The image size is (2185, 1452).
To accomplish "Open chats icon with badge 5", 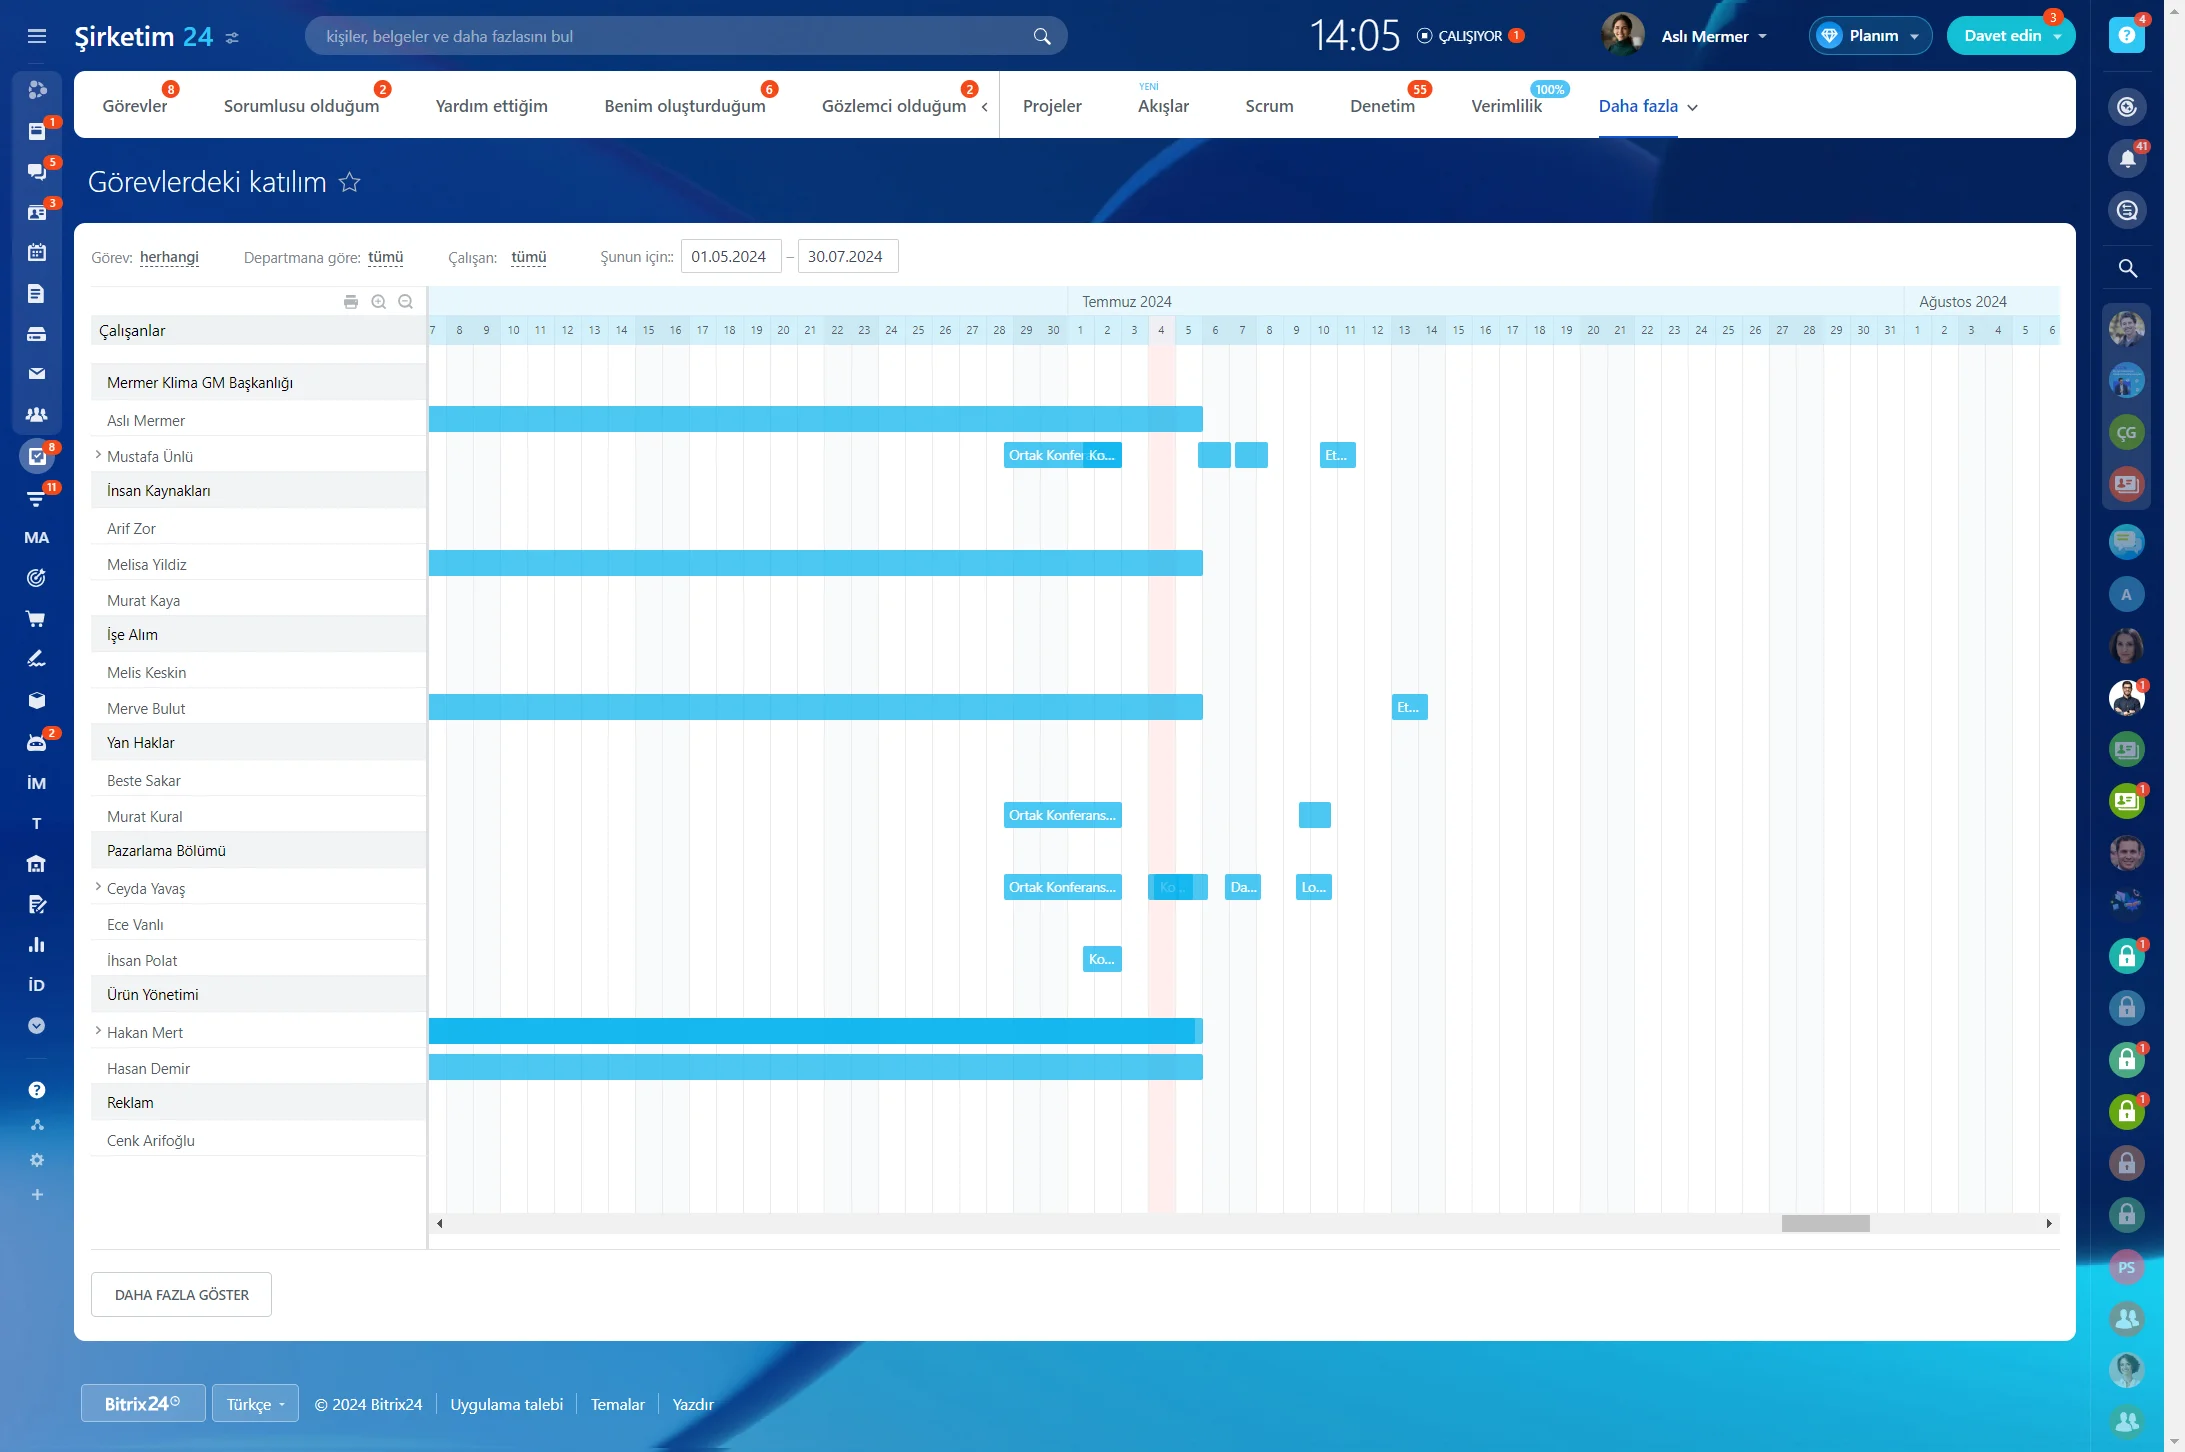I will coord(37,171).
